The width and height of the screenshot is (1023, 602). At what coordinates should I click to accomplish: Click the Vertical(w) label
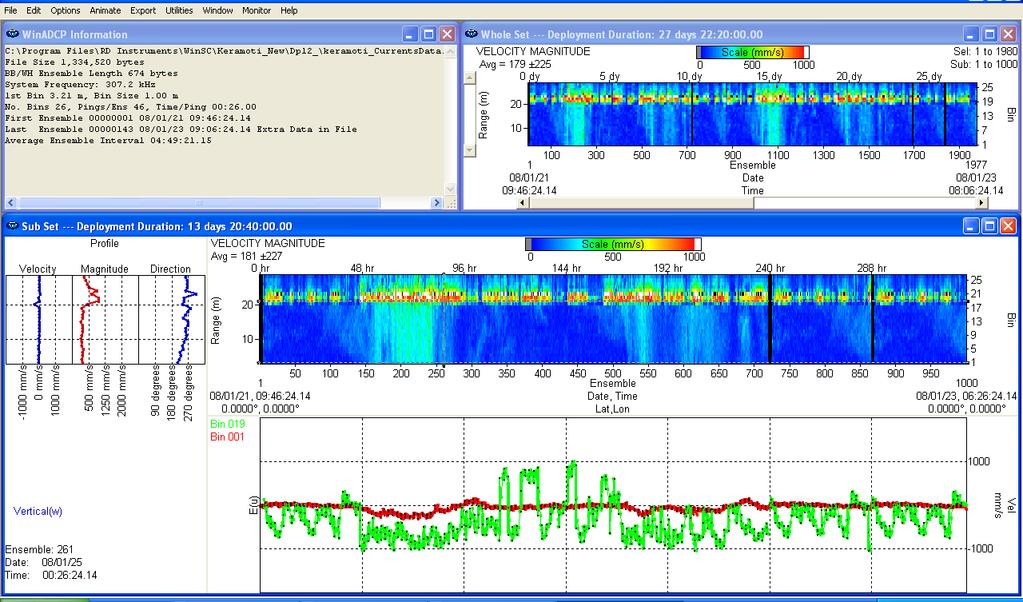point(38,511)
